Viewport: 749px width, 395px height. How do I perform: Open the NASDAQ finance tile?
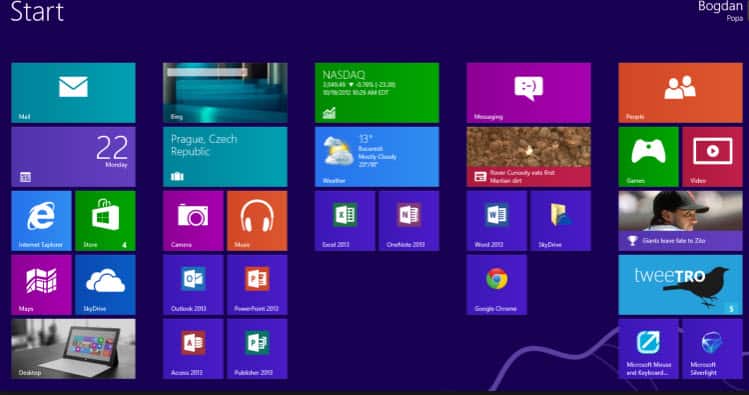pos(377,93)
